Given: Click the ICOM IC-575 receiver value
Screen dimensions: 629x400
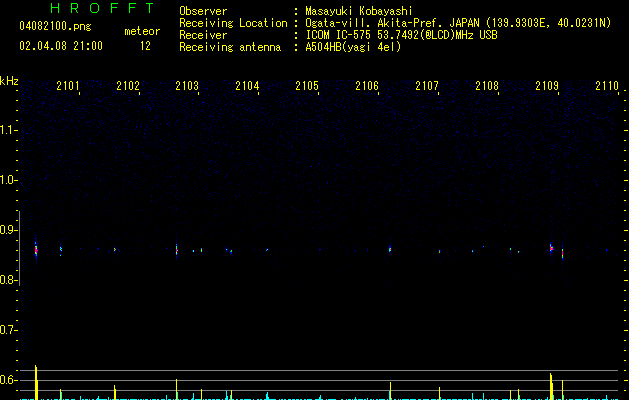Looking at the screenshot, I should pos(401,35).
